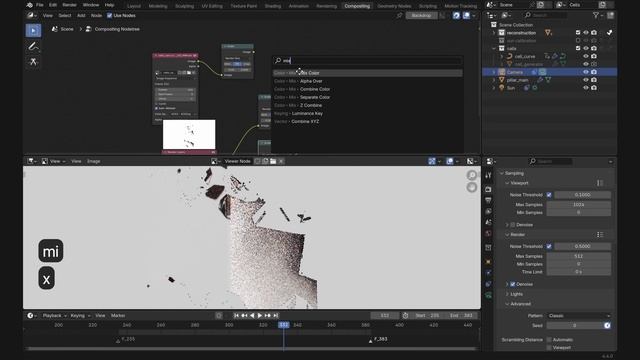The width and height of the screenshot is (640, 360).
Task: Click the Max Samples field in Viewport section
Action: [x=579, y=204]
